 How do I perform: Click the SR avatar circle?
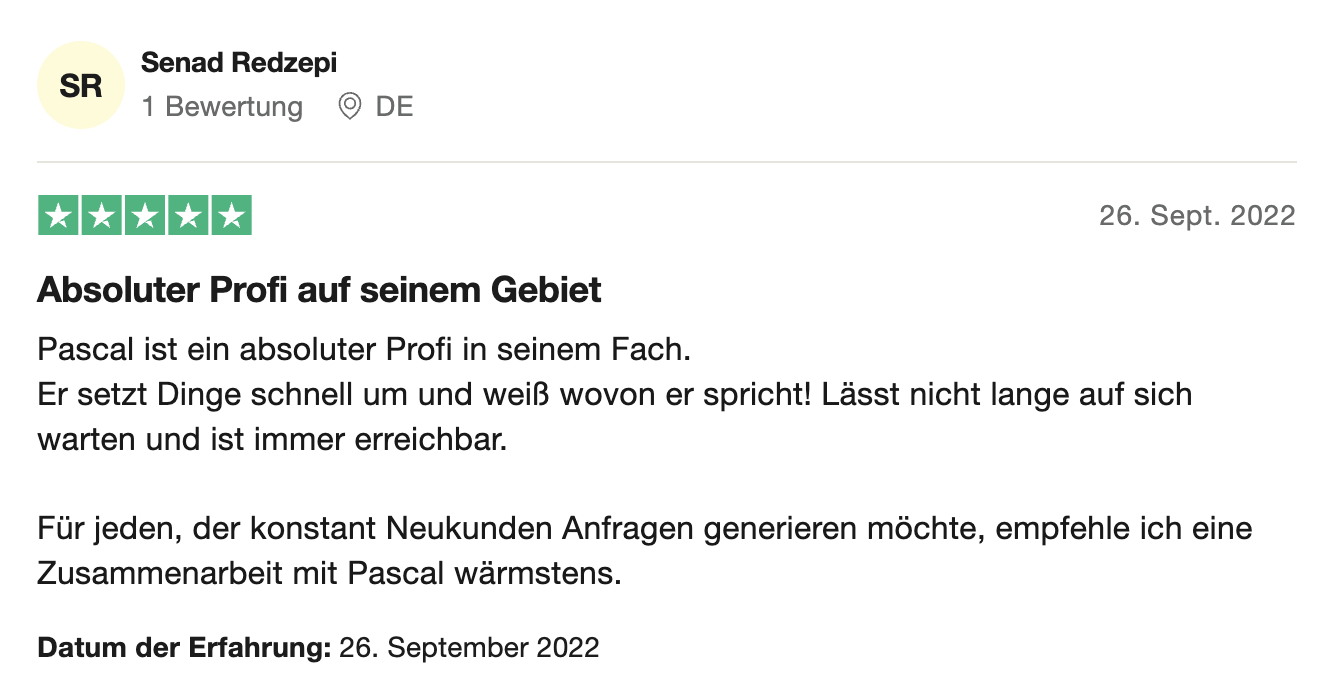point(81,86)
